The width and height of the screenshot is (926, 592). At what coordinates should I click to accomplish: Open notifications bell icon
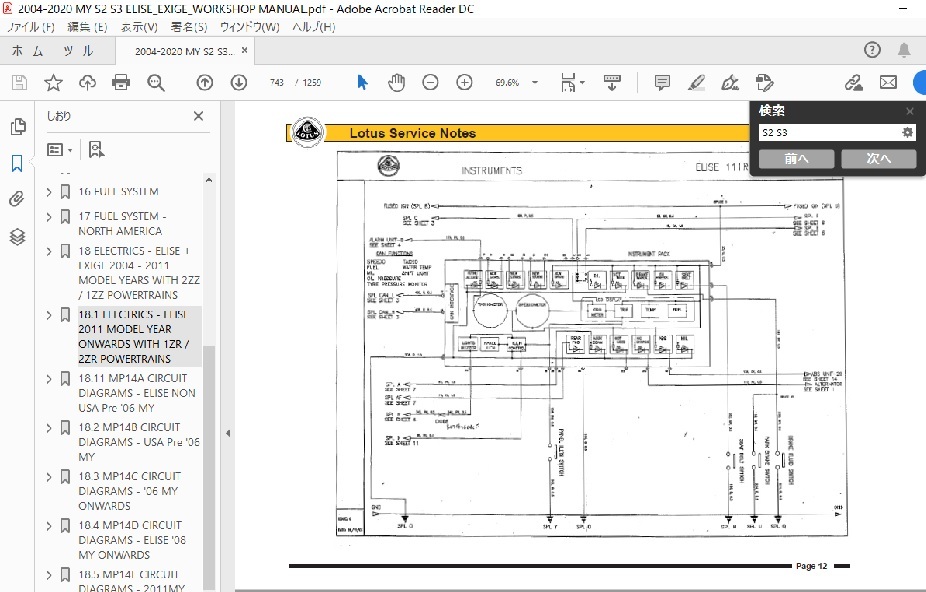pos(904,50)
